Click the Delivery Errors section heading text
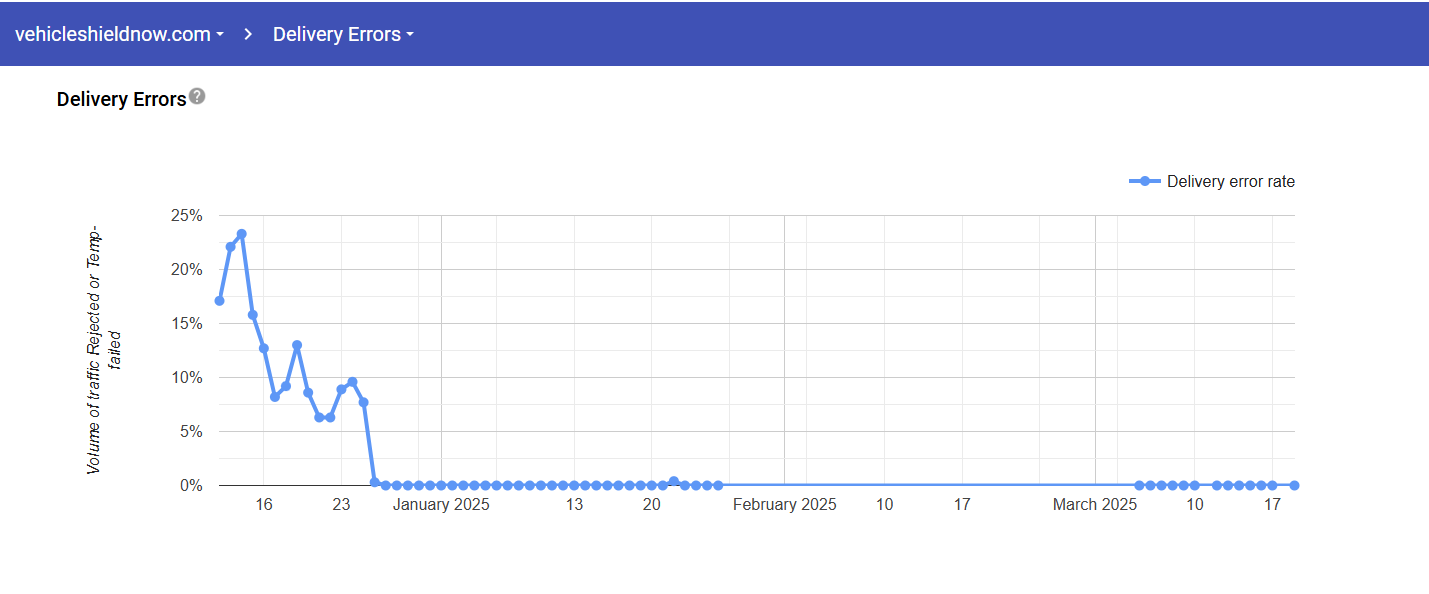The width and height of the screenshot is (1429, 594). tap(121, 99)
